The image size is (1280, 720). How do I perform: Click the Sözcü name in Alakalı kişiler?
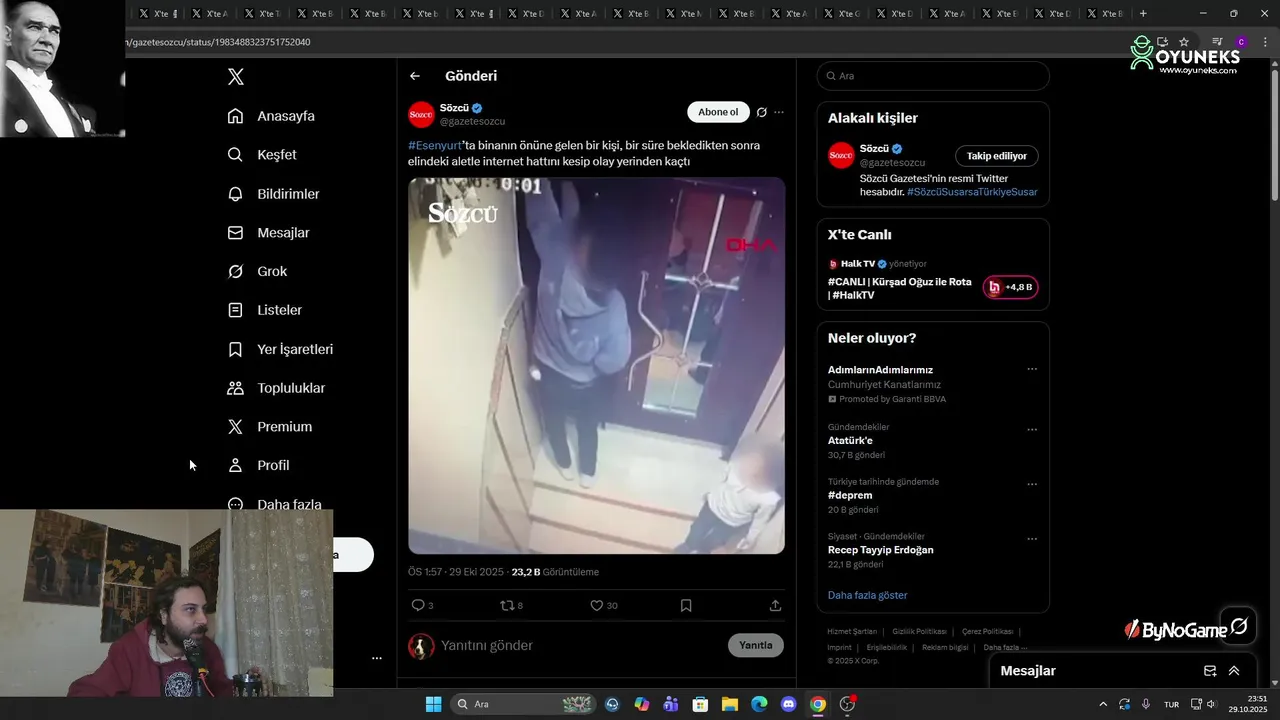[x=874, y=149]
